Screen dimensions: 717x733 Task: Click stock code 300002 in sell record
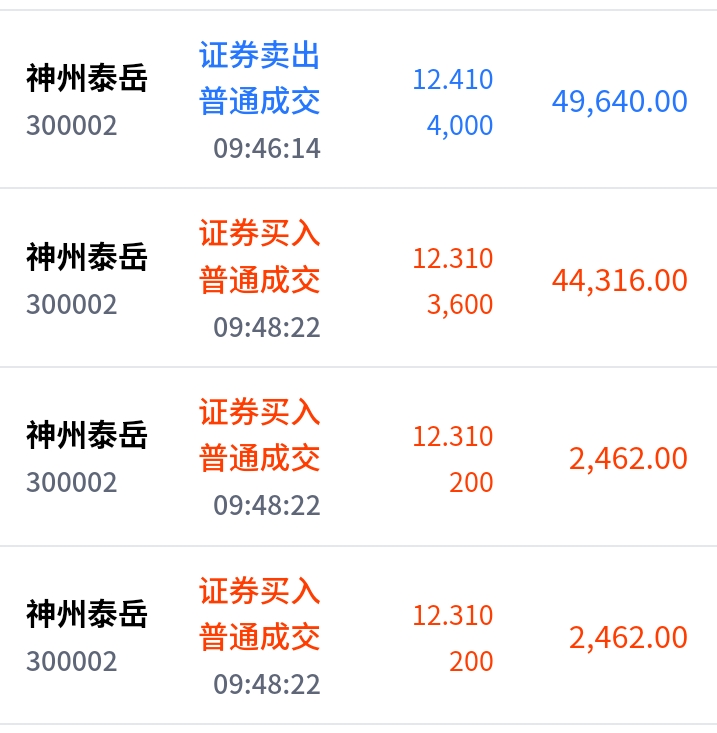tap(72, 126)
